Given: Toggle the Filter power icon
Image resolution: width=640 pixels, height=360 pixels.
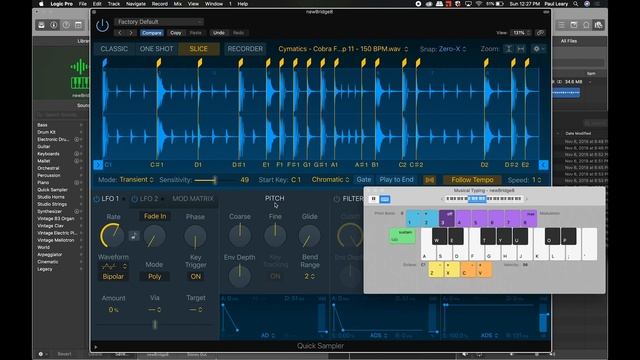Looking at the screenshot, I should click(337, 199).
